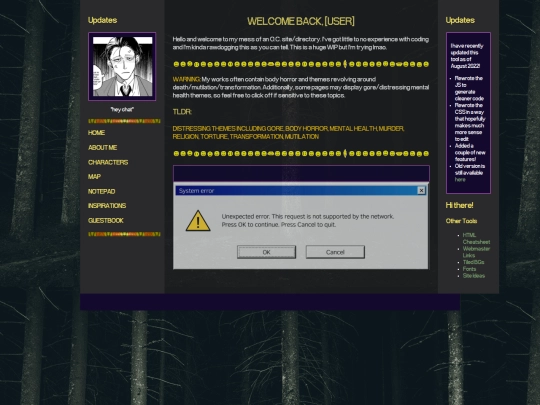The image size is (540, 405).
Task: Click the 'Hi there!' heading
Action: click(459, 205)
